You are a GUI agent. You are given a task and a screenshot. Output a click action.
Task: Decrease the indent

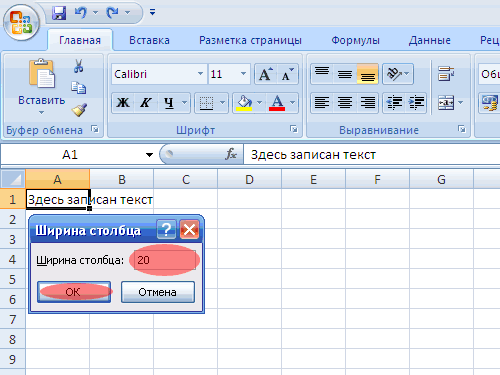pyautogui.click(x=394, y=103)
